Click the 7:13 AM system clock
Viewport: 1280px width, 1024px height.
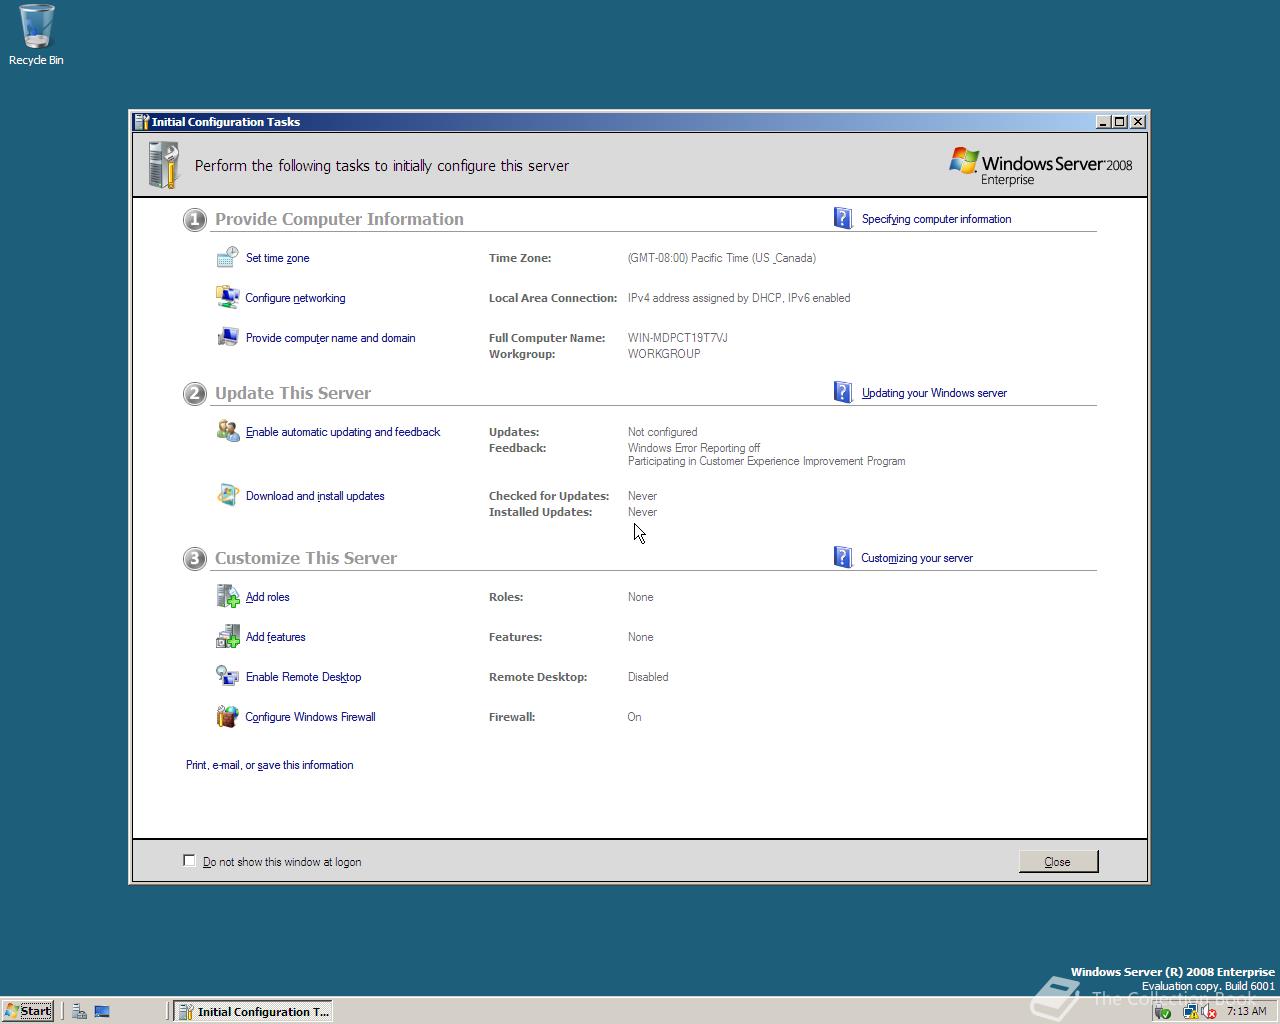[x=1246, y=1011]
